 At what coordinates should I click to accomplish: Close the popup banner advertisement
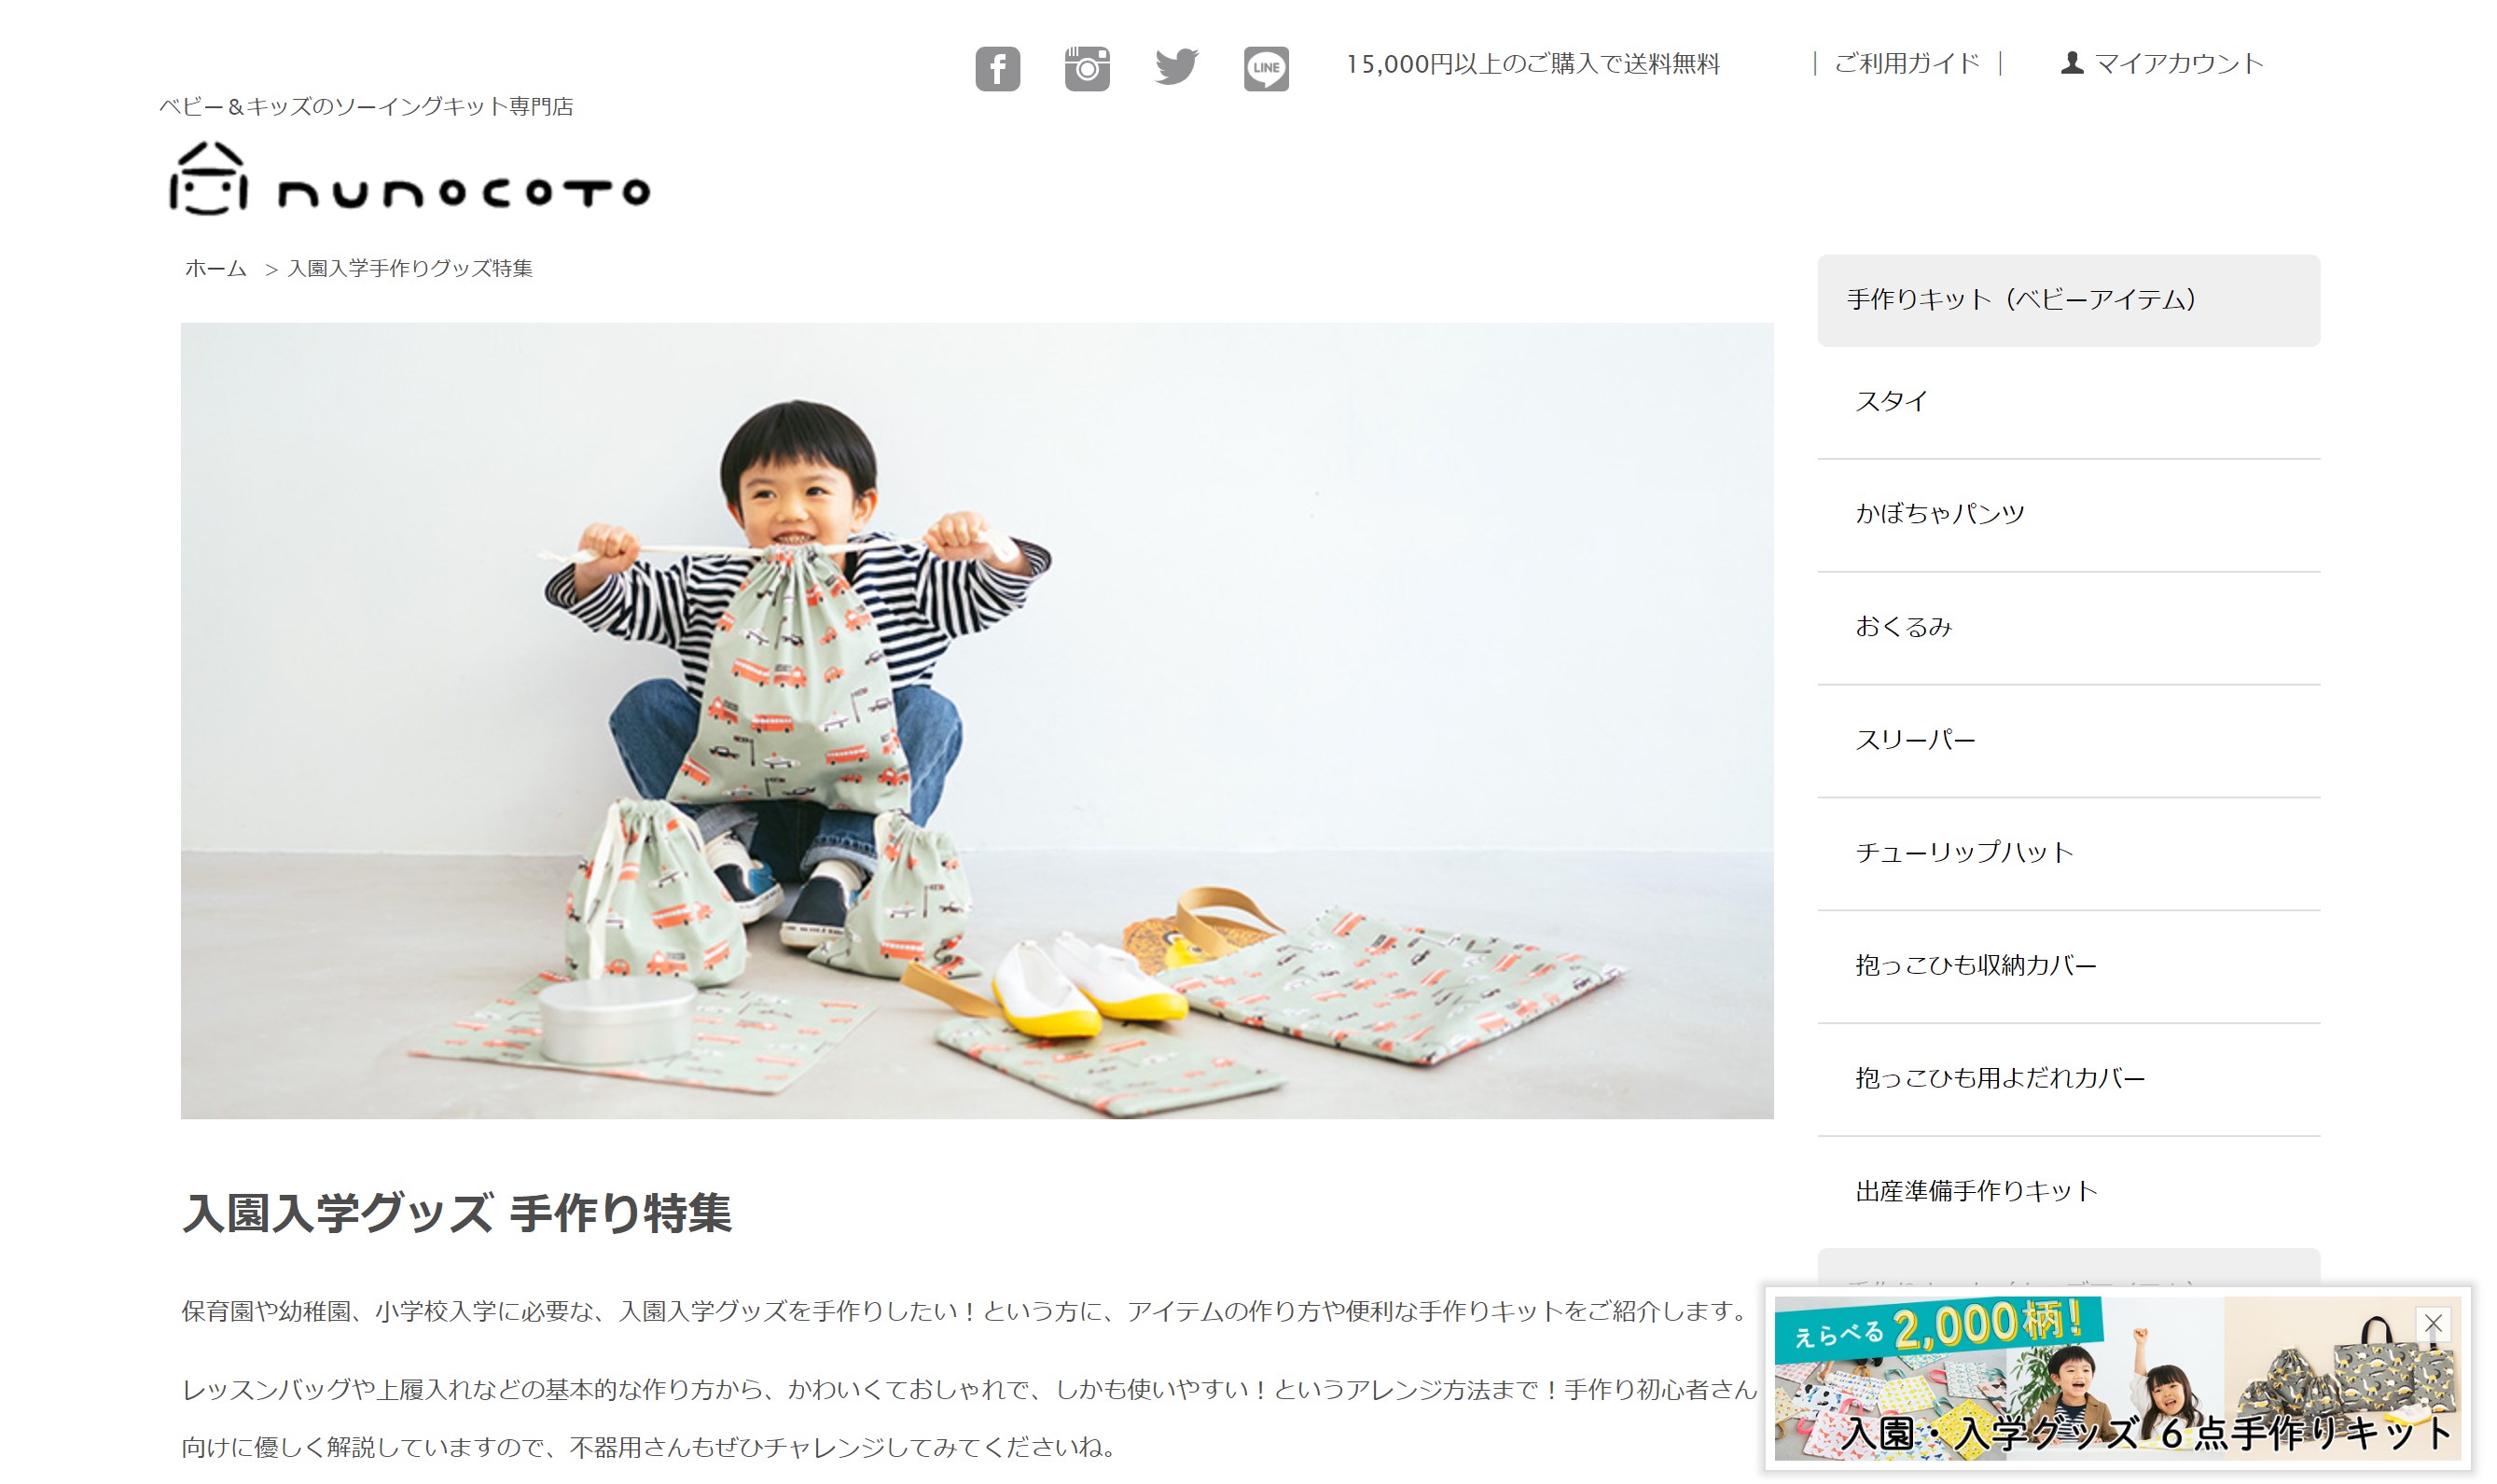2433,1323
